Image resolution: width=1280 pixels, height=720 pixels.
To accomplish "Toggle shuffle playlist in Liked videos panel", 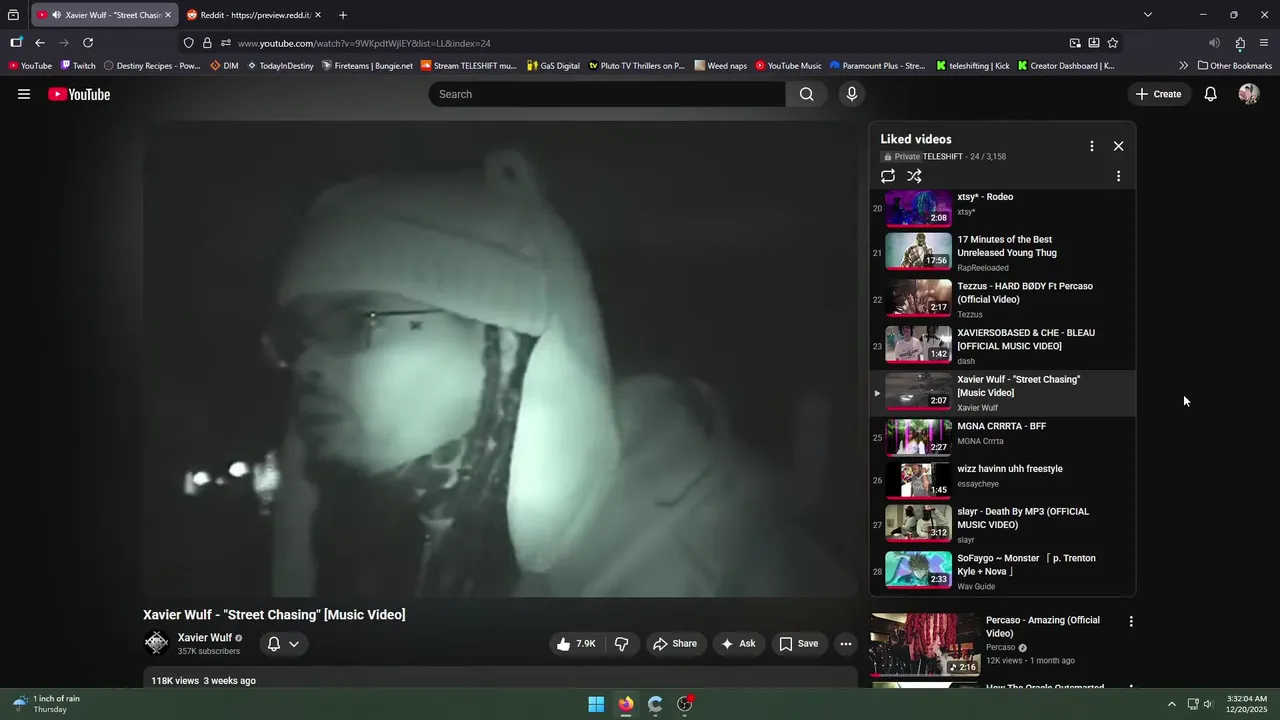I will [914, 176].
